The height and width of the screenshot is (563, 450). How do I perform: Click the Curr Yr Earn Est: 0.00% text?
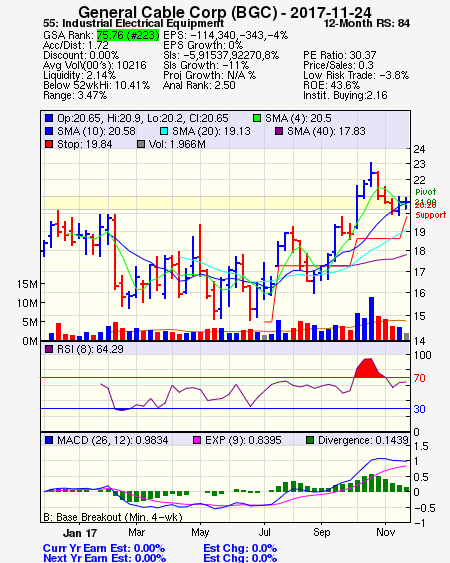(x=104, y=548)
